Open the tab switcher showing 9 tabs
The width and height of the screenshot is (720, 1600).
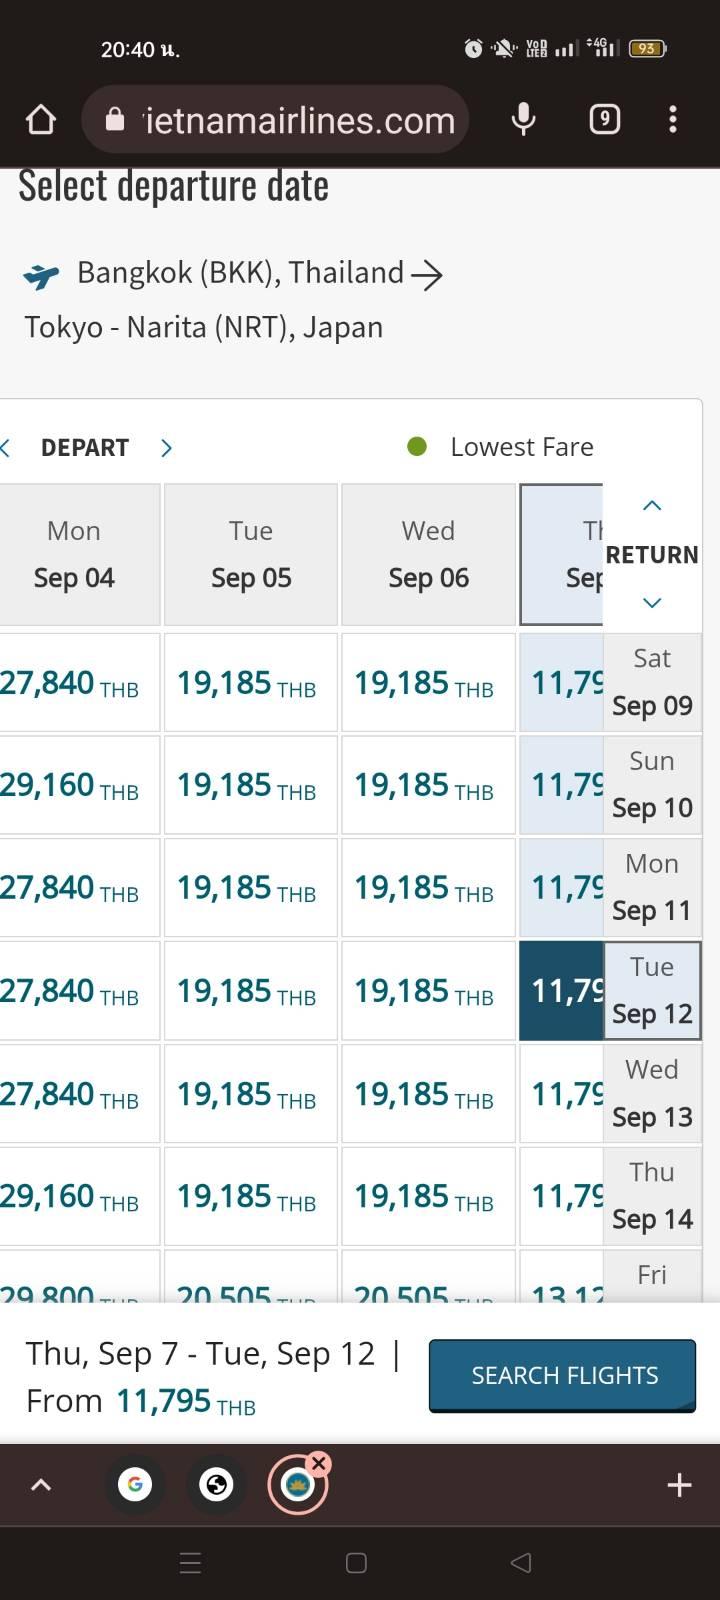604,120
